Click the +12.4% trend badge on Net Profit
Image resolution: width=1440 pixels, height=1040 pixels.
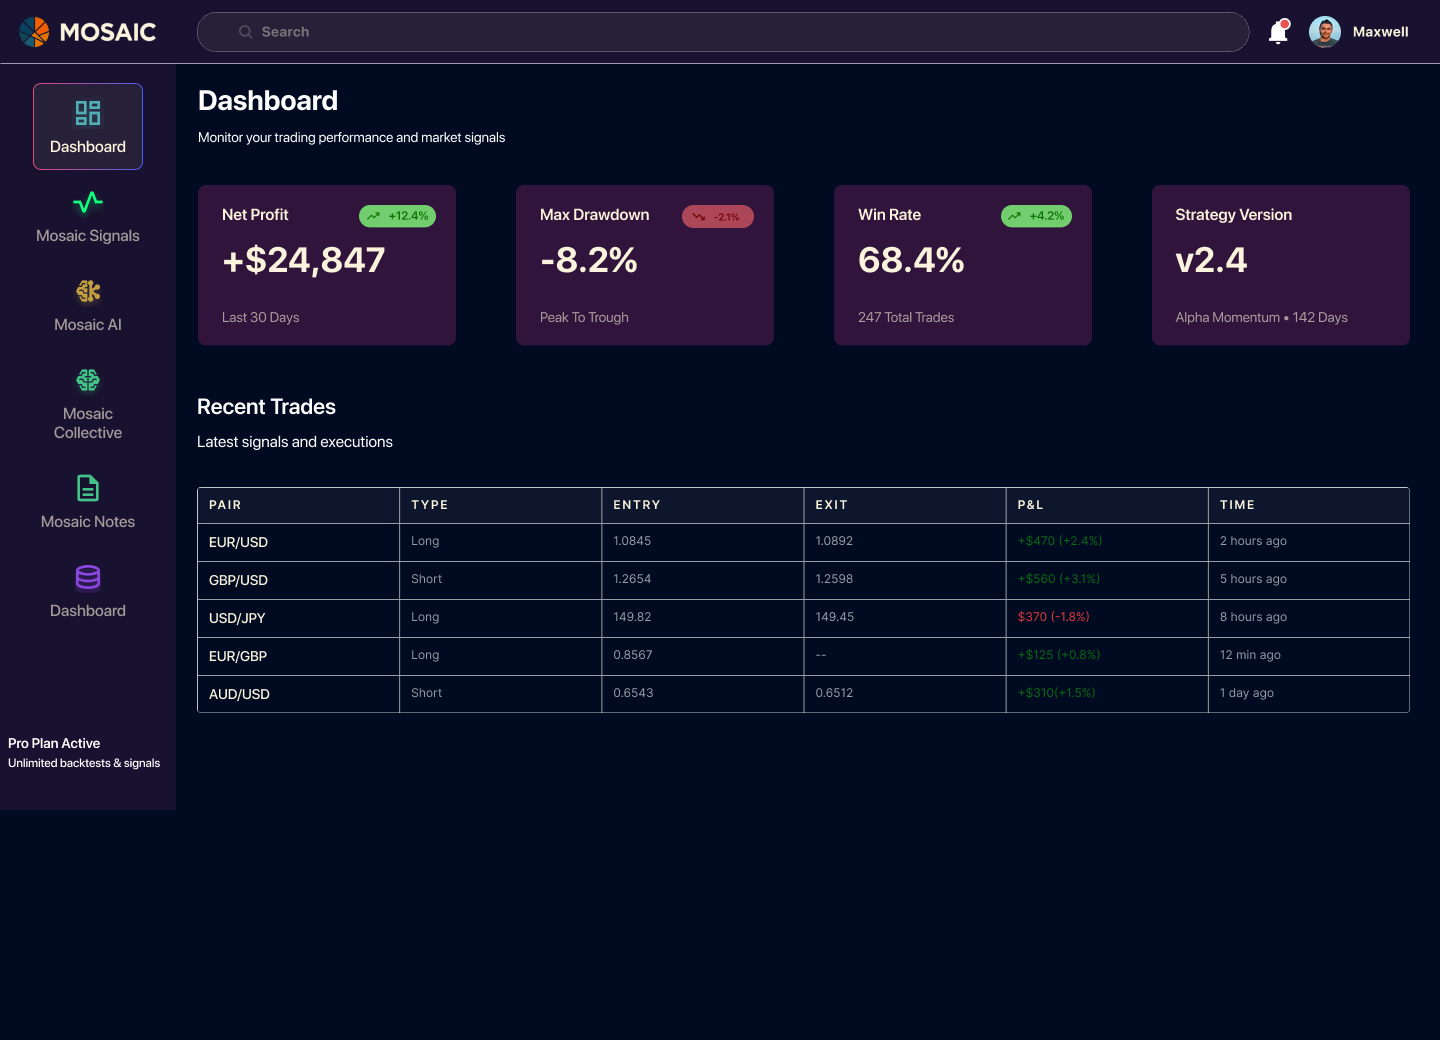[397, 215]
